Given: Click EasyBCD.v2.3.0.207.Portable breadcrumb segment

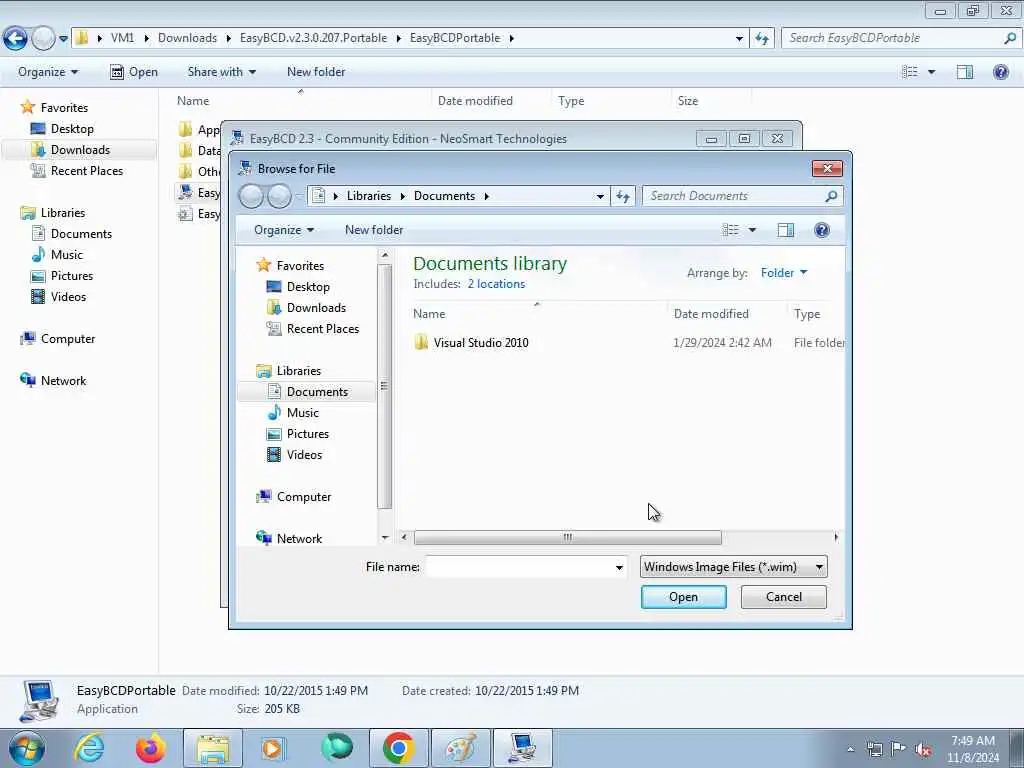Looking at the screenshot, I should coord(313,38).
